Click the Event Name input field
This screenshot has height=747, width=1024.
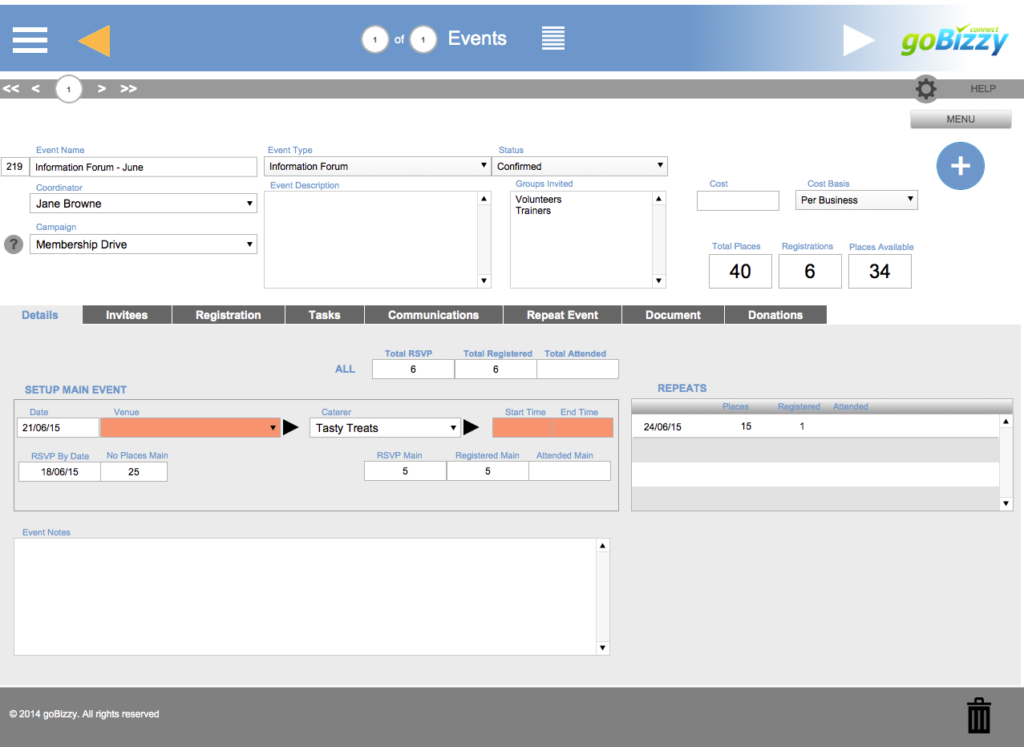[x=143, y=167]
